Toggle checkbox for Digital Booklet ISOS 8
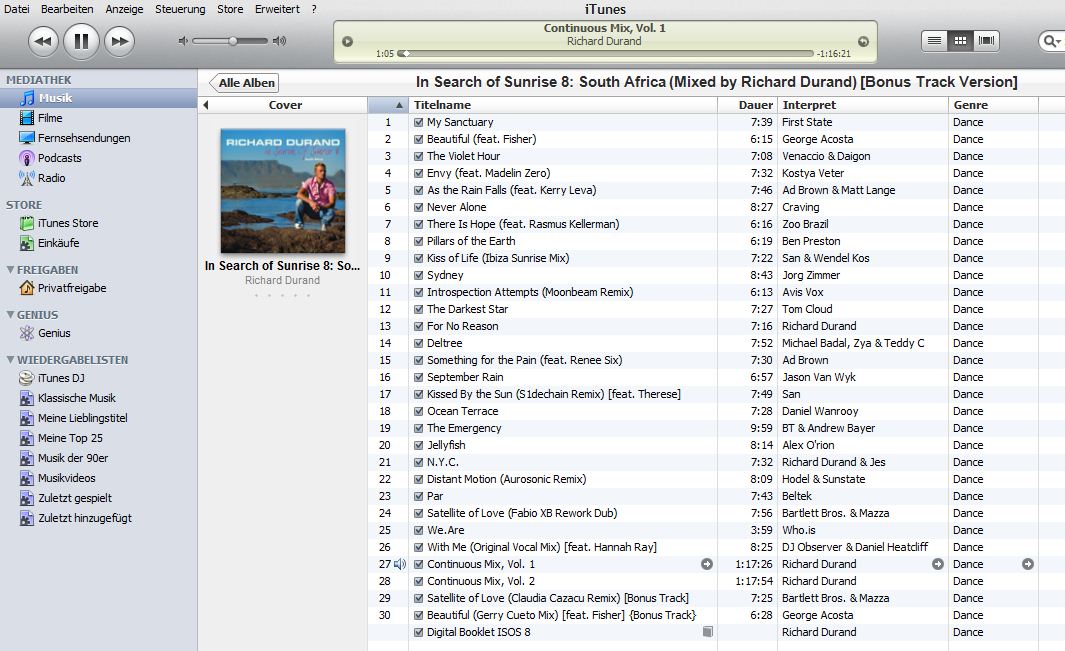The image size is (1065, 651). pyautogui.click(x=419, y=633)
